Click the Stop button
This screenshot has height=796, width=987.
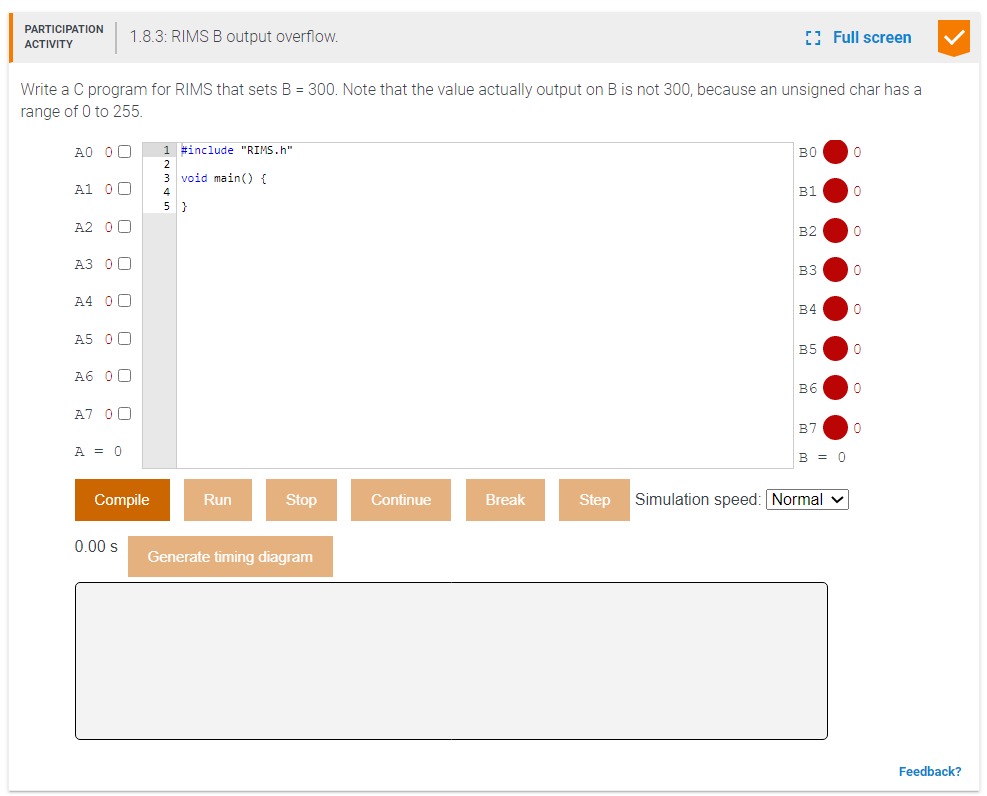pos(301,499)
